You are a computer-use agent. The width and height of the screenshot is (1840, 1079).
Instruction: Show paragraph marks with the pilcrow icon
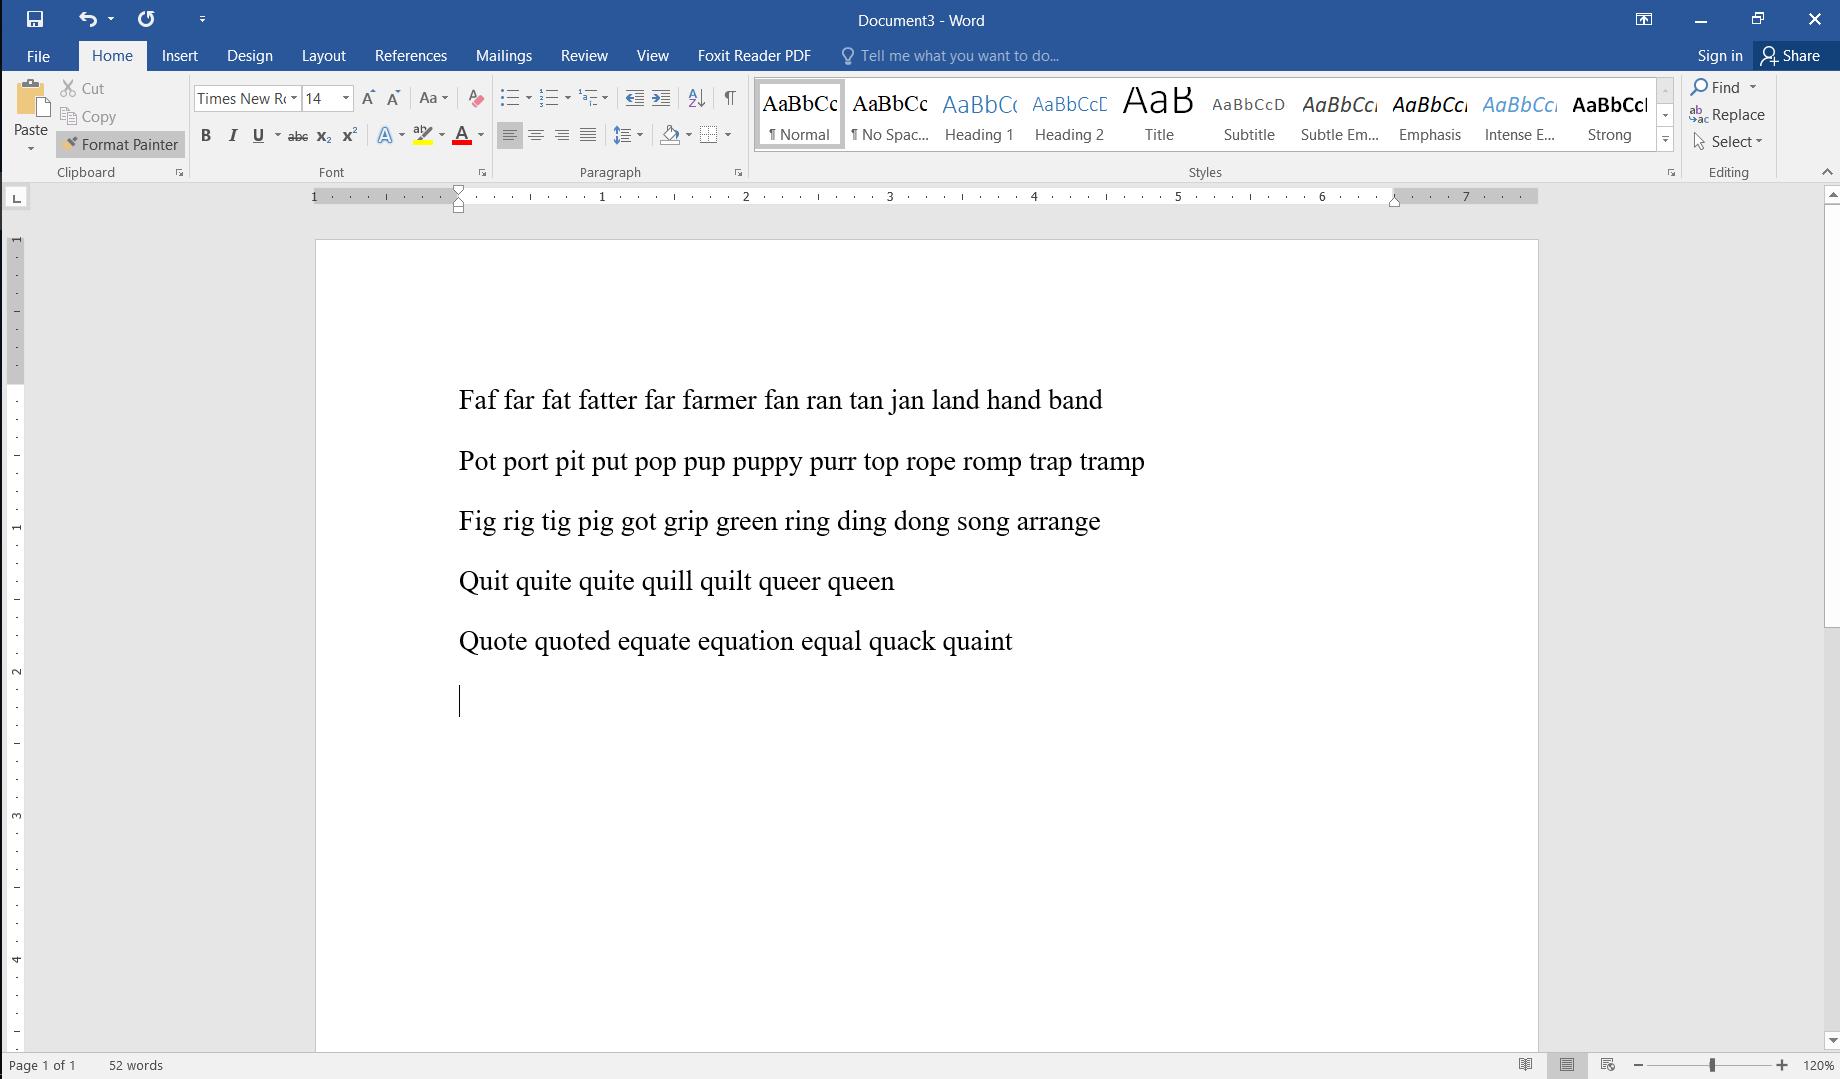[730, 98]
